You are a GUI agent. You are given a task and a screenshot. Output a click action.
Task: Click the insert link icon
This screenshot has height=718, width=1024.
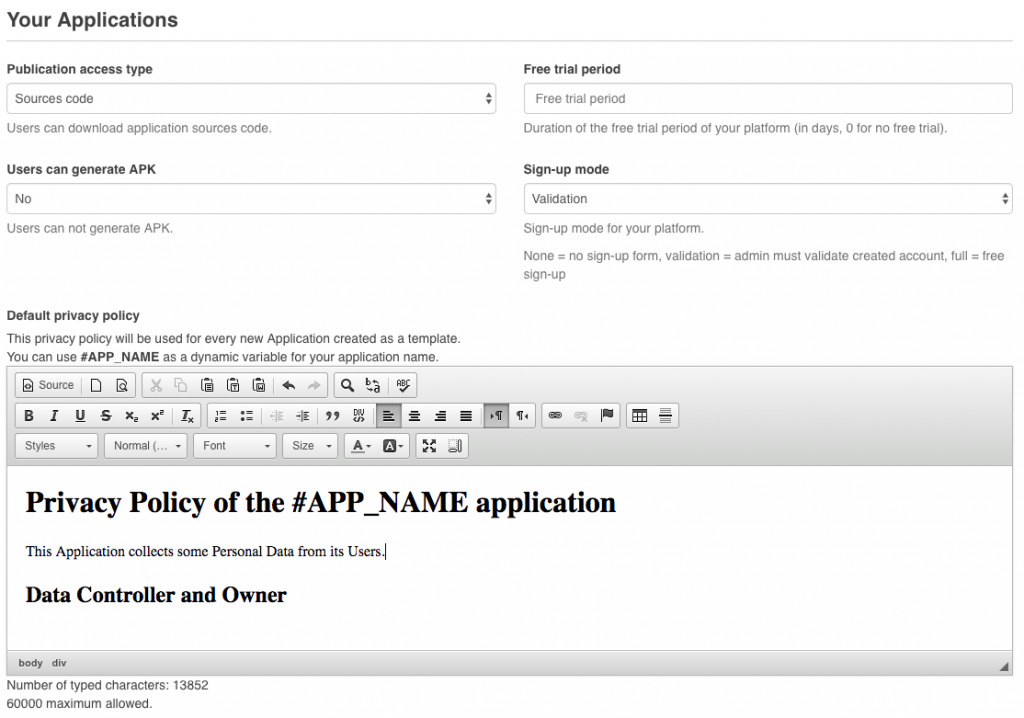555,416
